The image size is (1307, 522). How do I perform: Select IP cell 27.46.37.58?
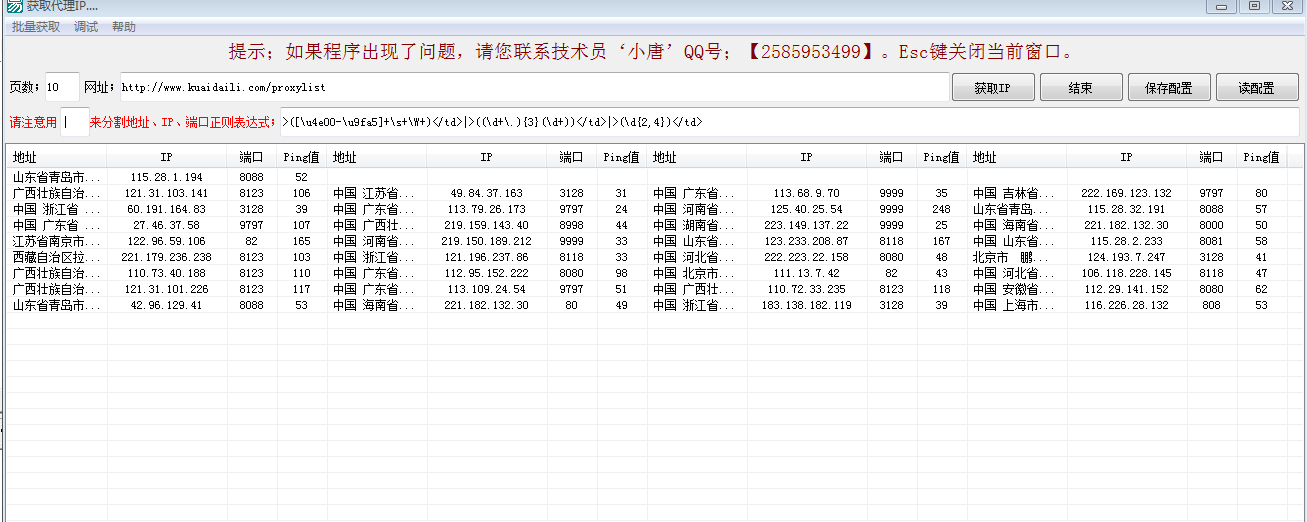[x=166, y=225]
